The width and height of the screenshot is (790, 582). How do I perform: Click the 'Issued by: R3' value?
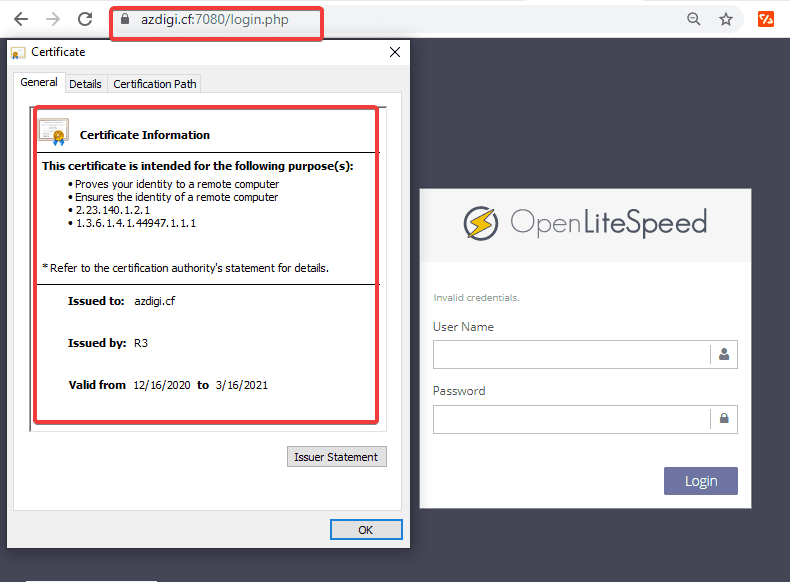pos(141,343)
